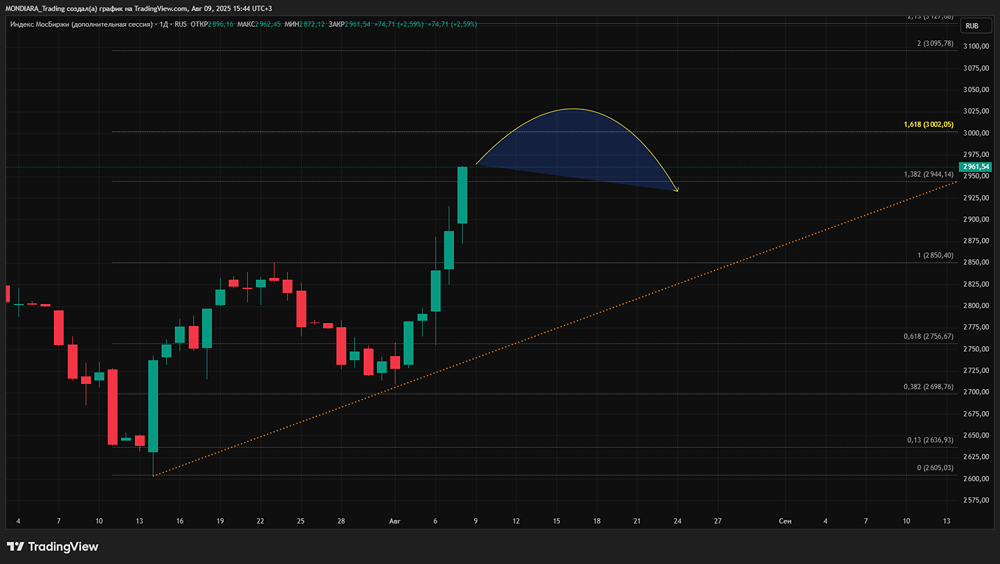Click the 1Д interval in chart legend

click(164, 24)
